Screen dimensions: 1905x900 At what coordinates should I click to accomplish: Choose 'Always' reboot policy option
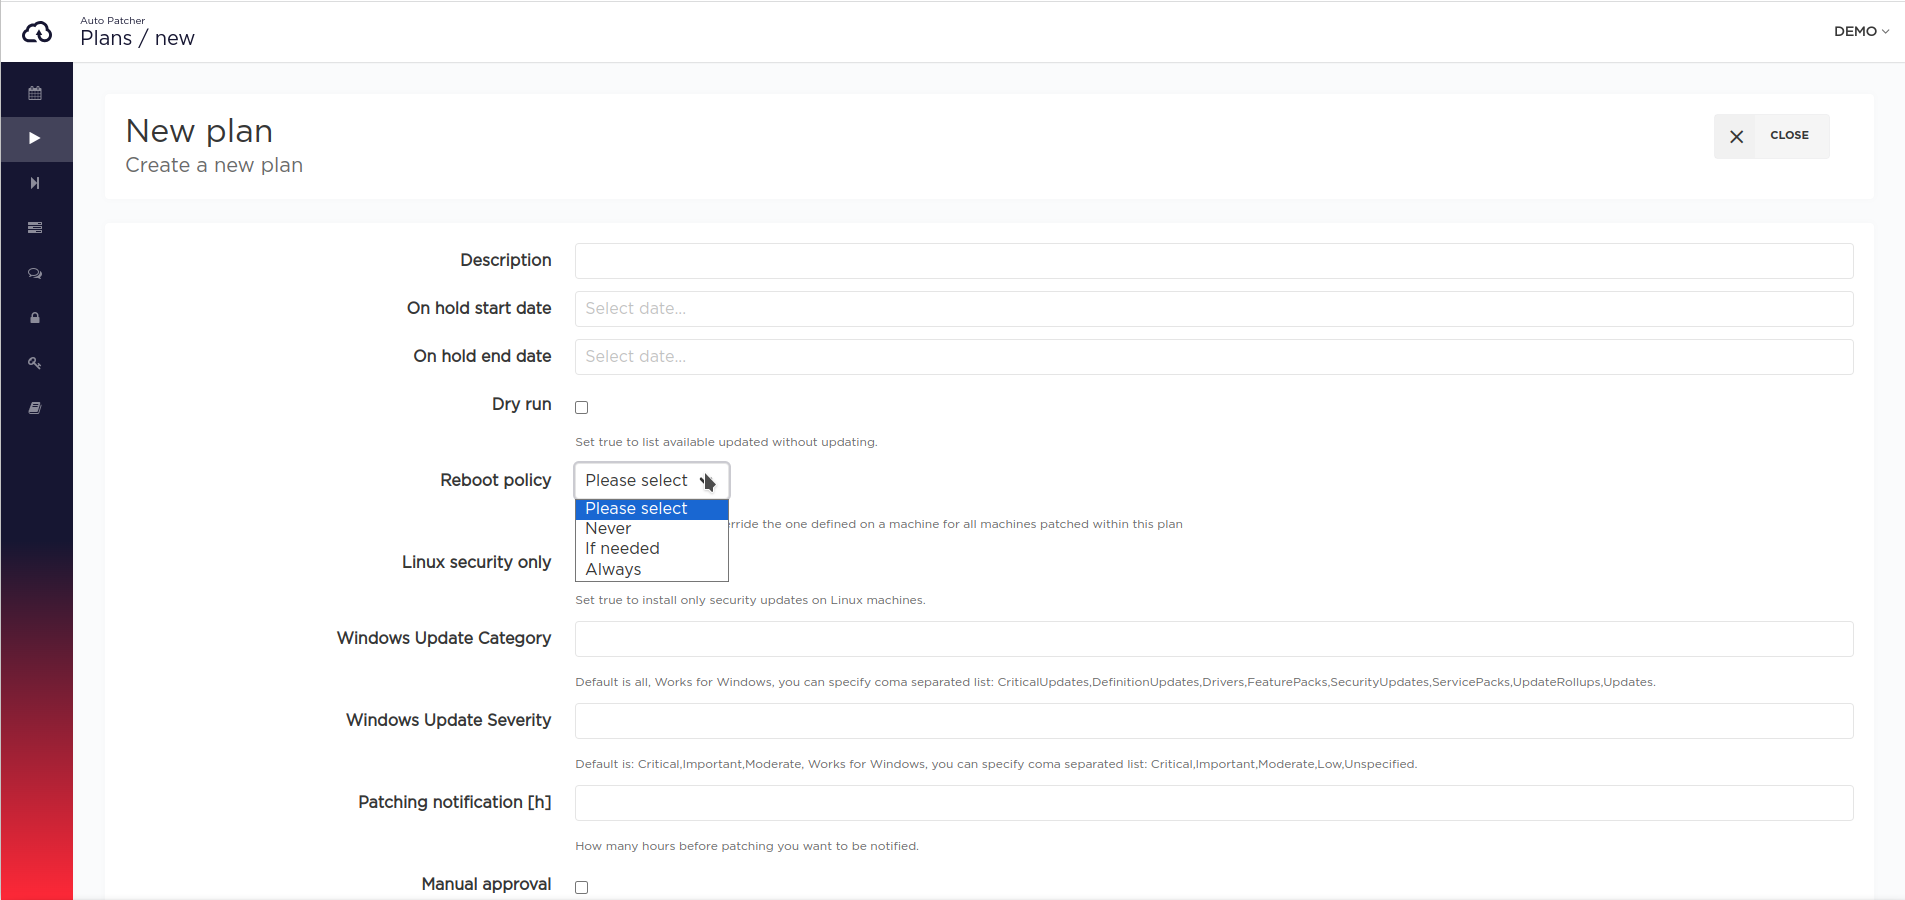click(652, 570)
